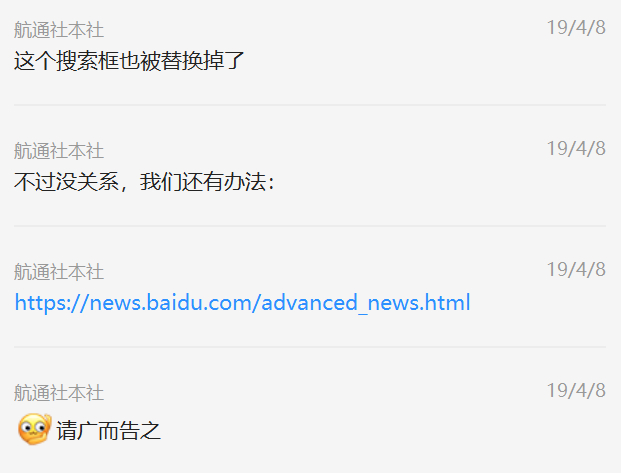Click the divider below the link message

coord(310,347)
